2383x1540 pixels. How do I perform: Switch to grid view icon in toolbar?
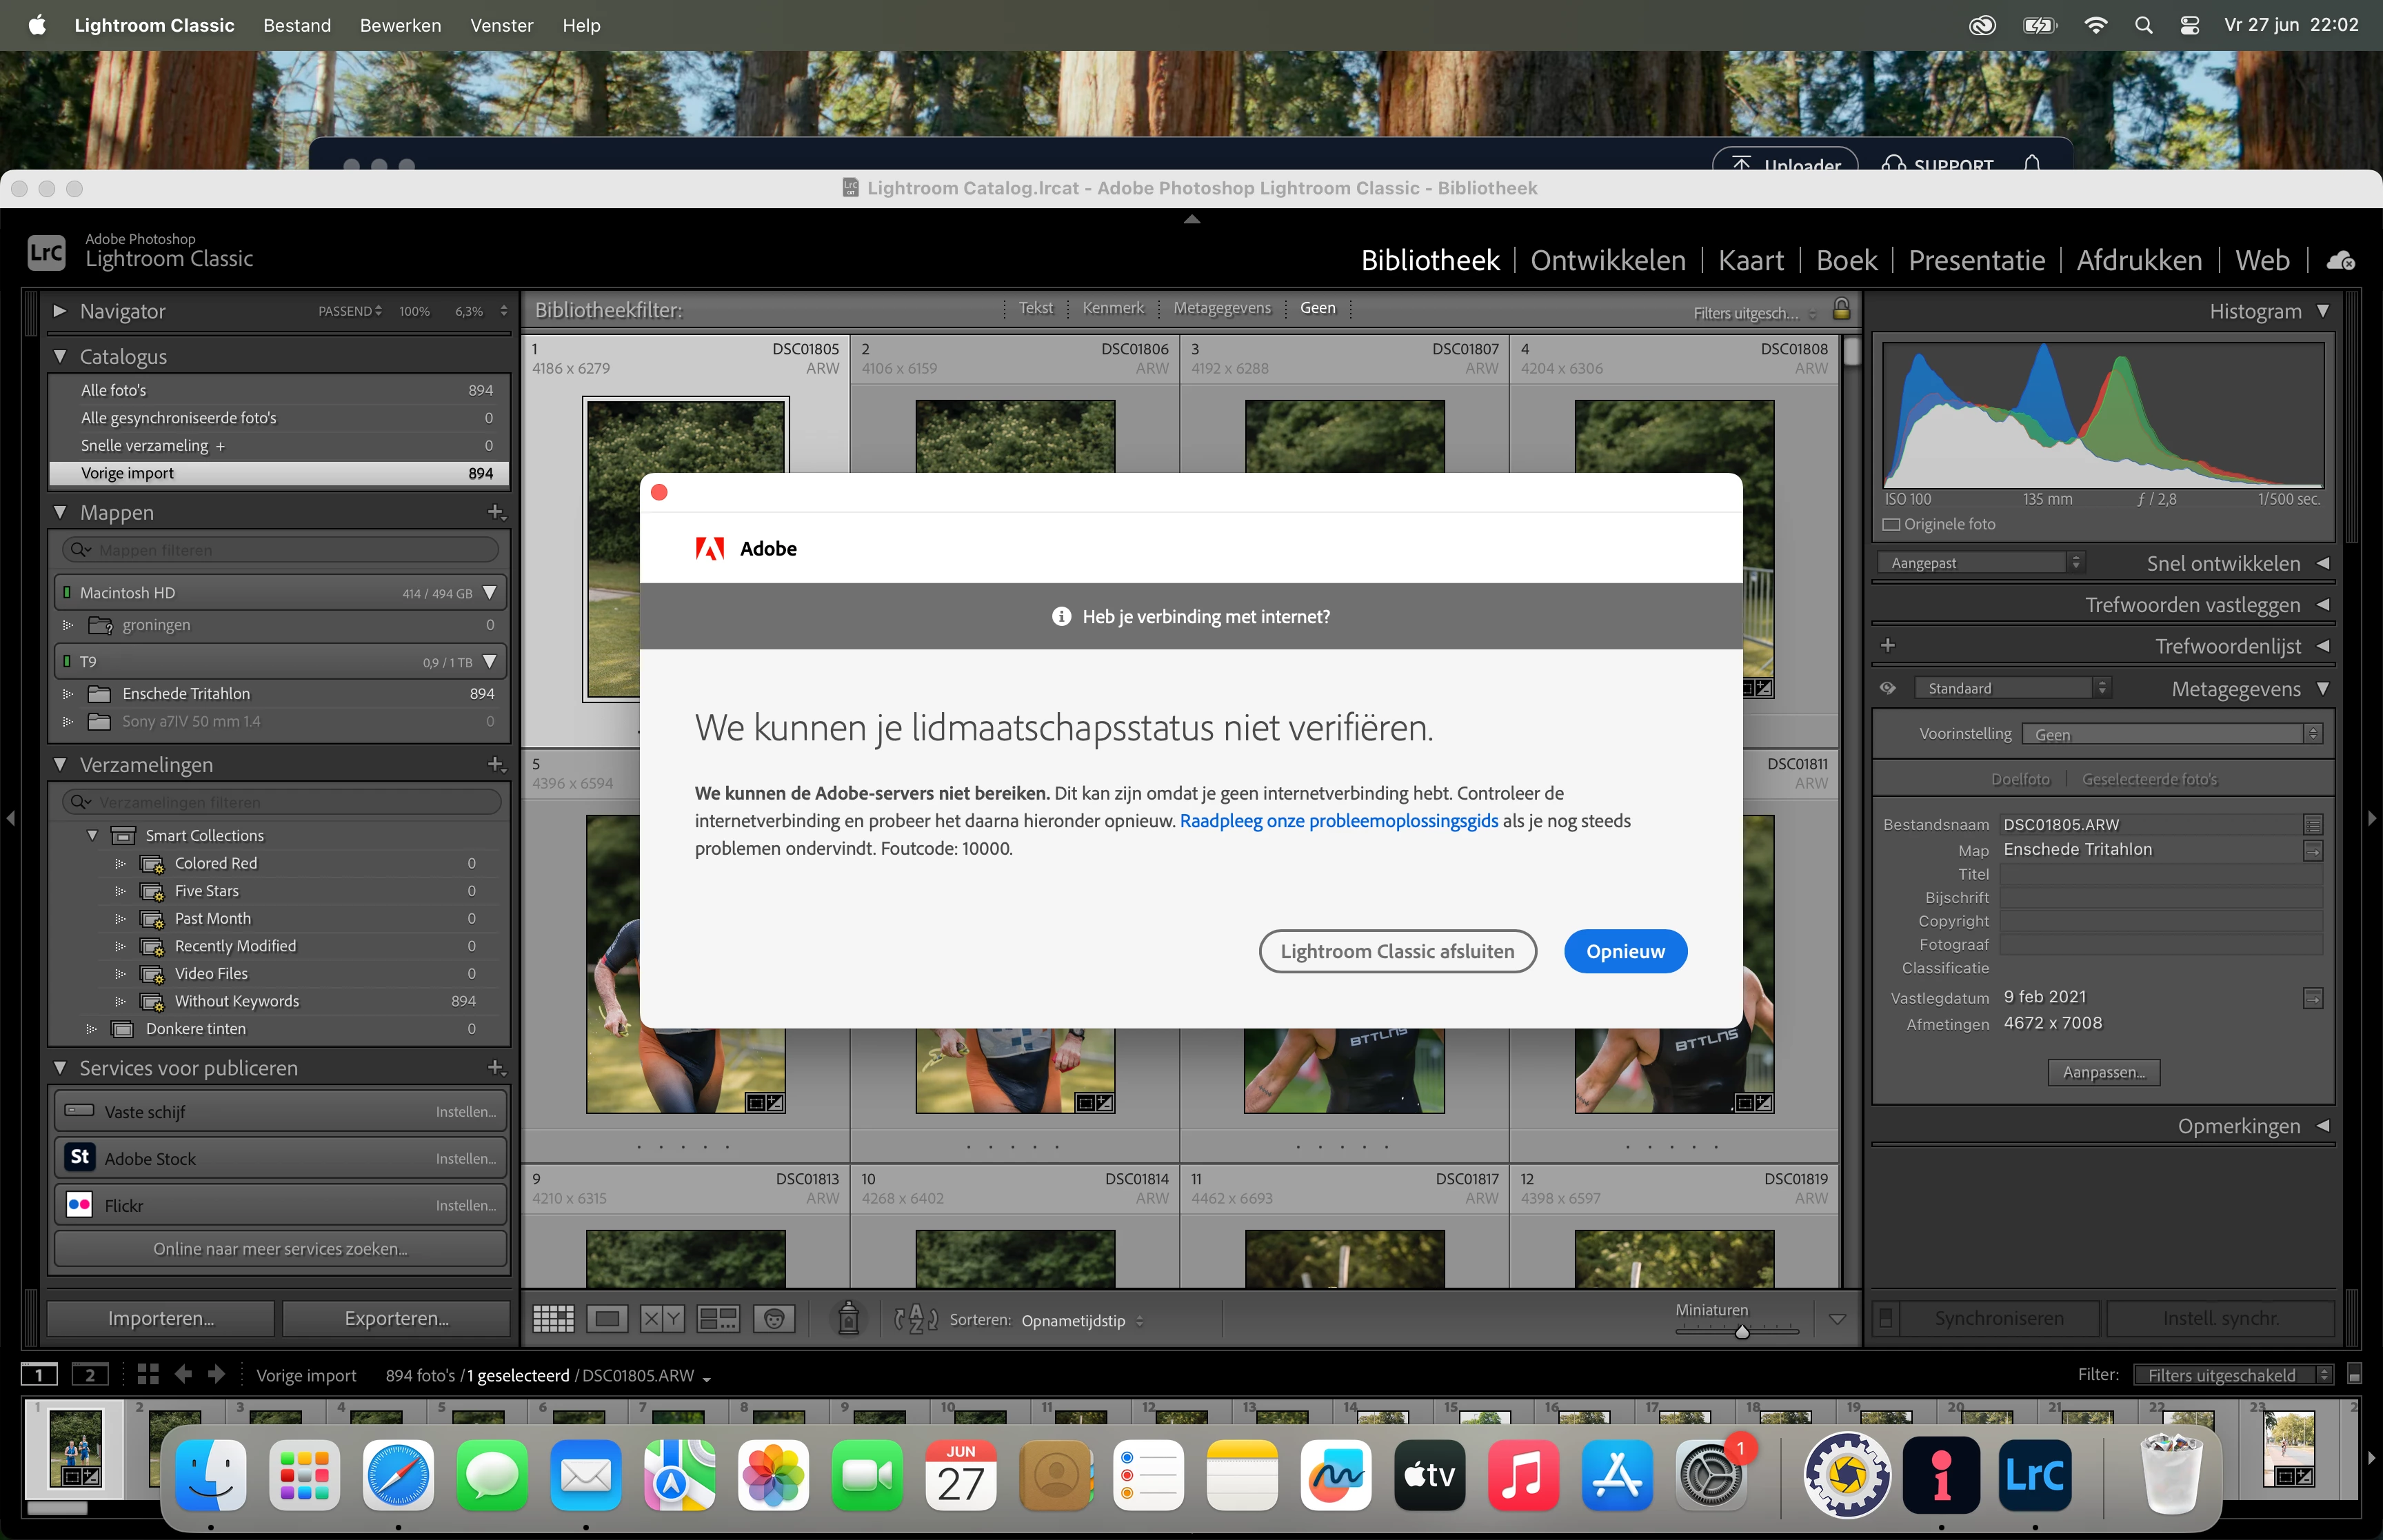point(553,1319)
